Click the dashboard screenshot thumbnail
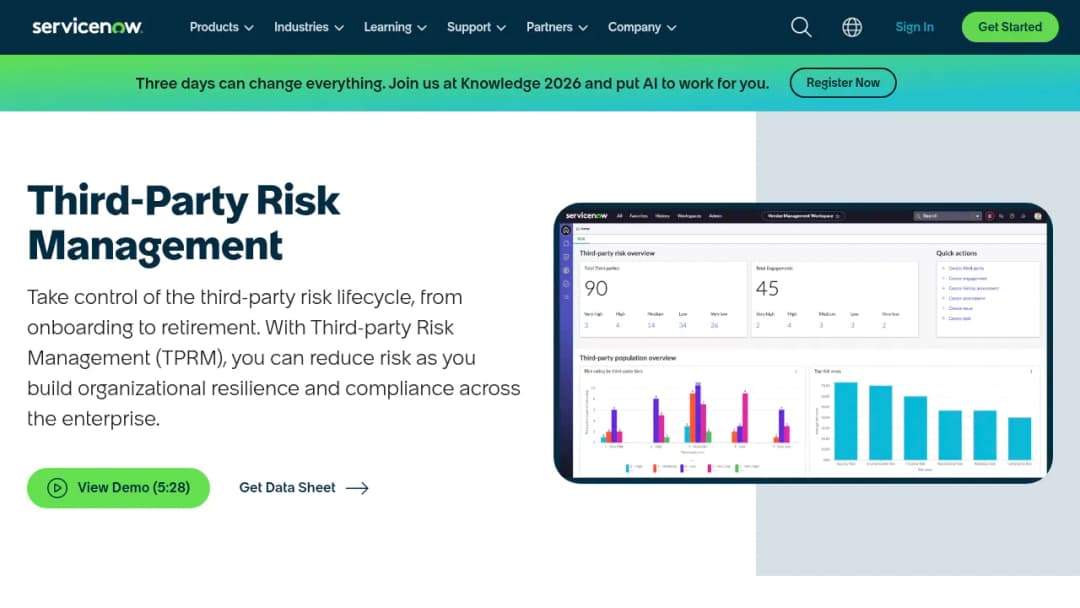This screenshot has width=1080, height=608. click(803, 343)
